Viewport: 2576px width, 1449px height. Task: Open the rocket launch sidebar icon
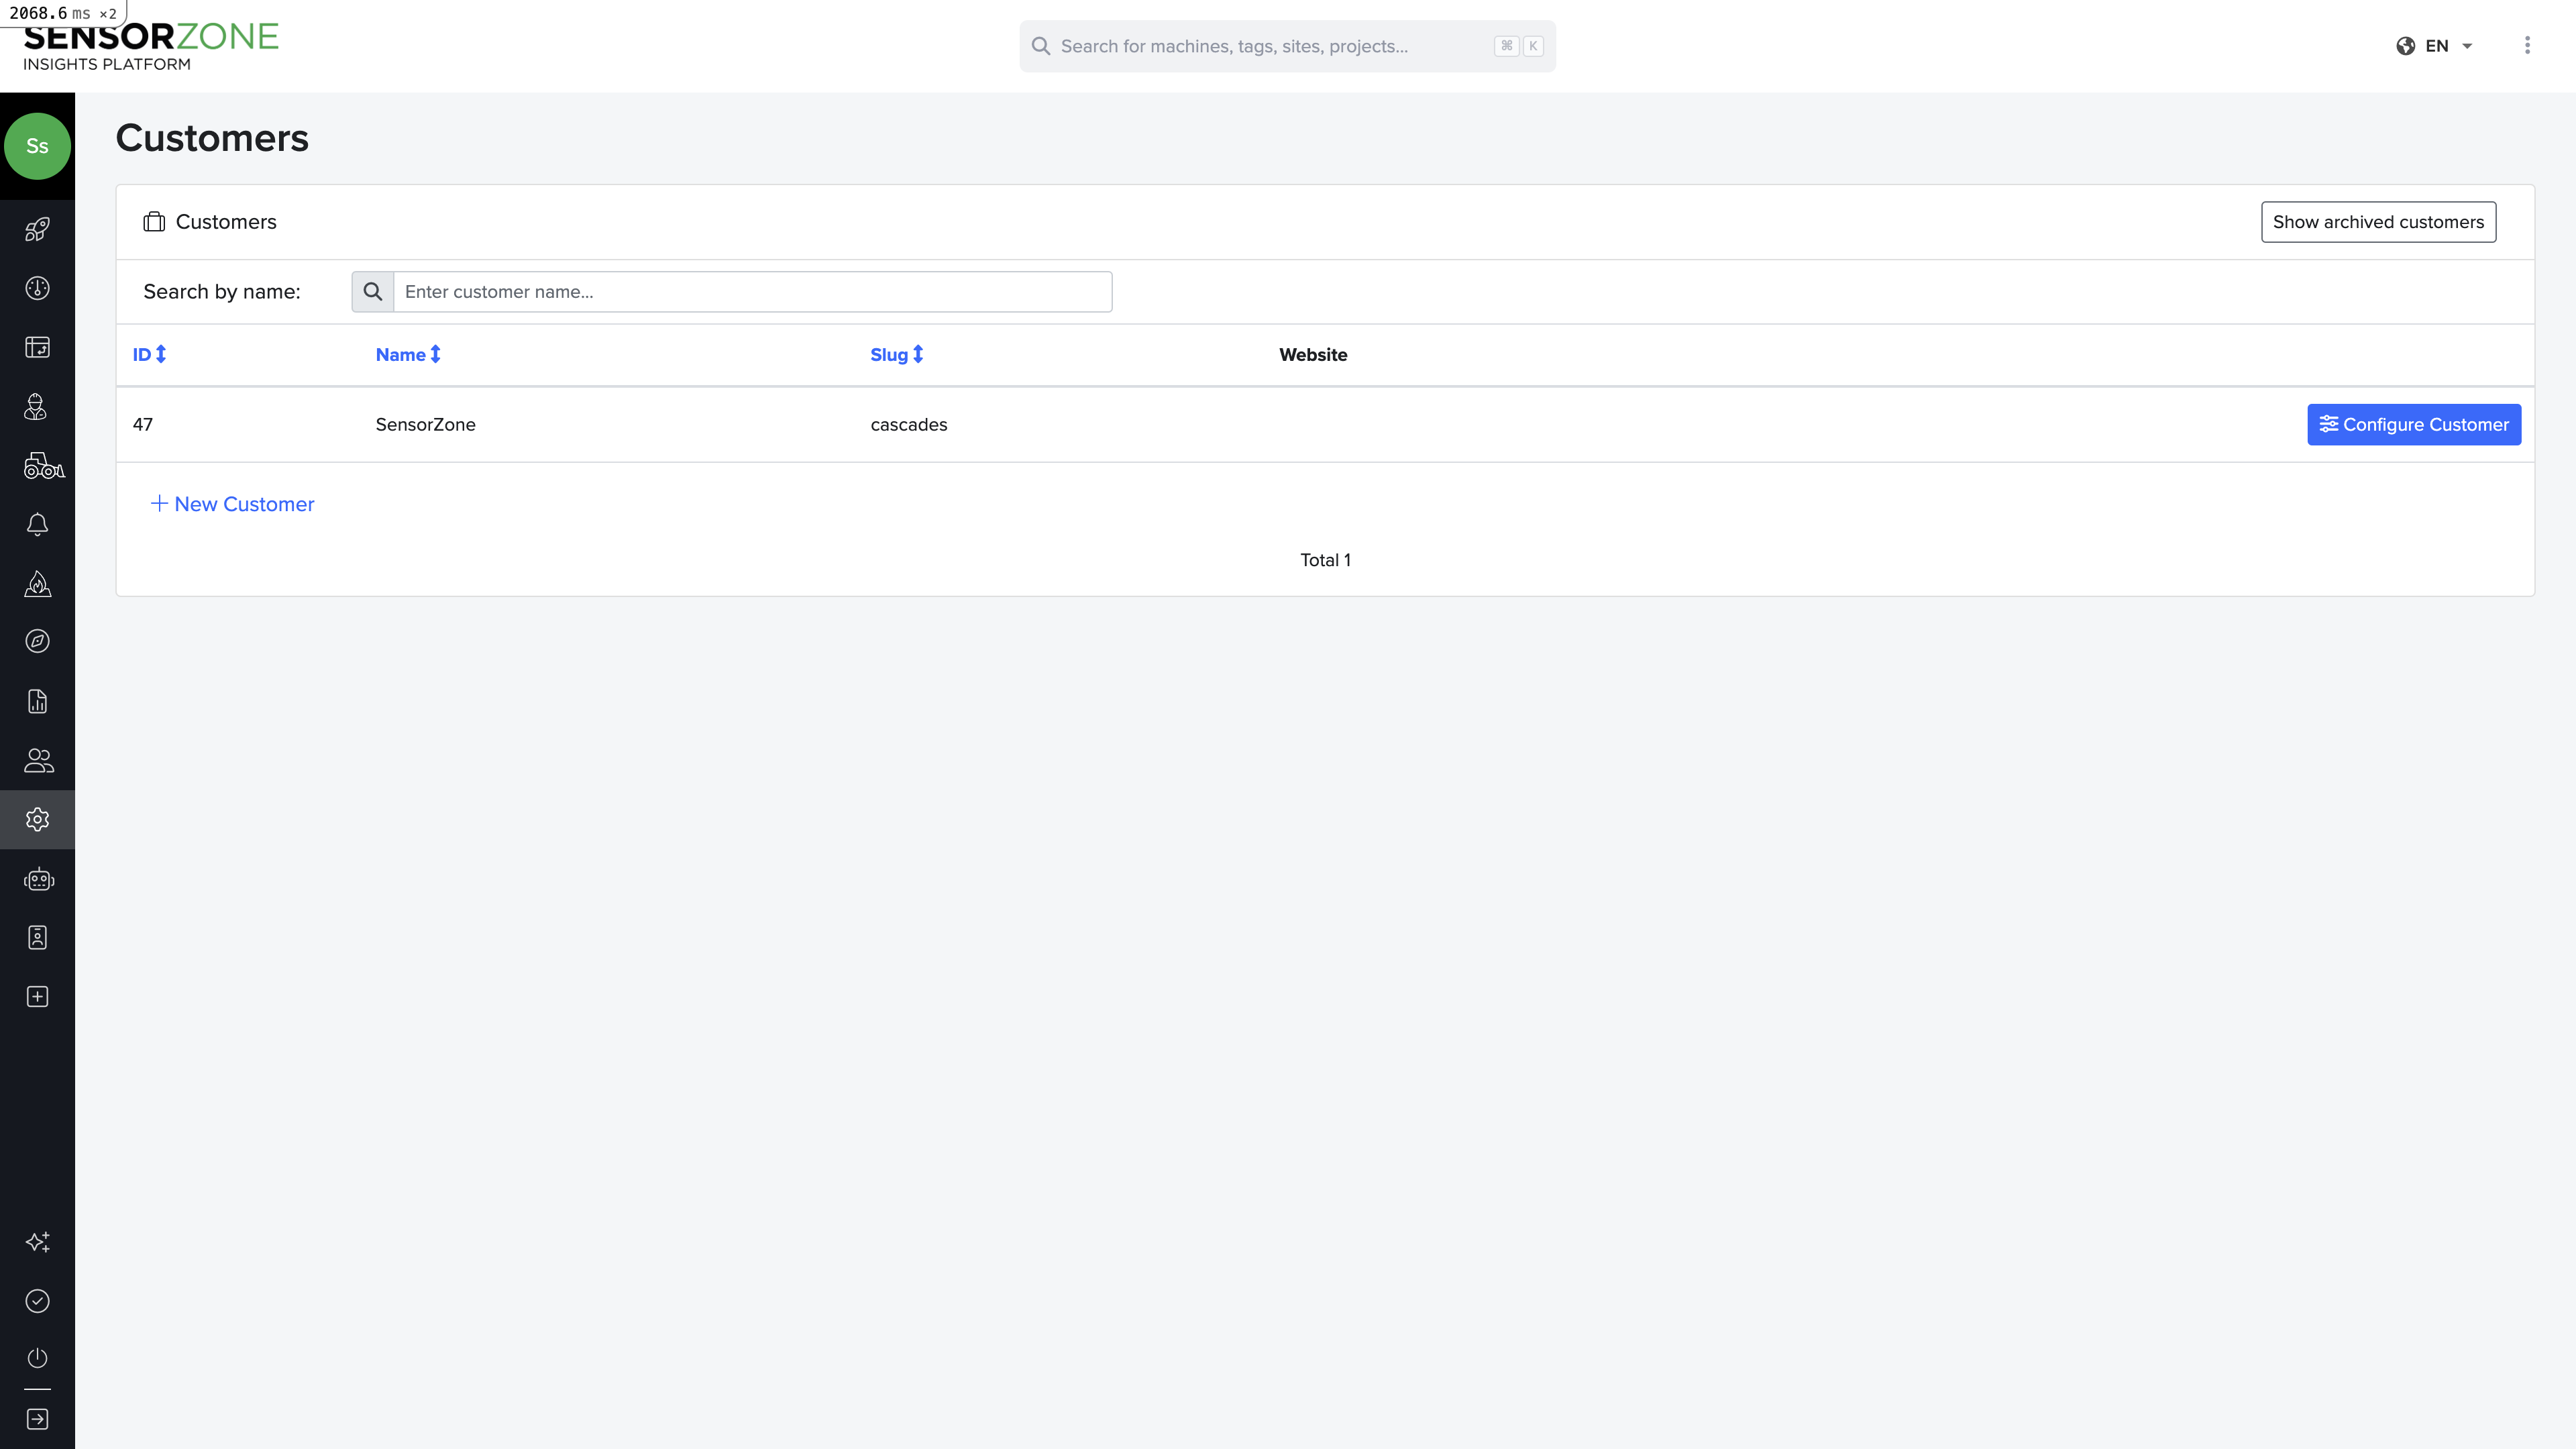click(x=37, y=230)
